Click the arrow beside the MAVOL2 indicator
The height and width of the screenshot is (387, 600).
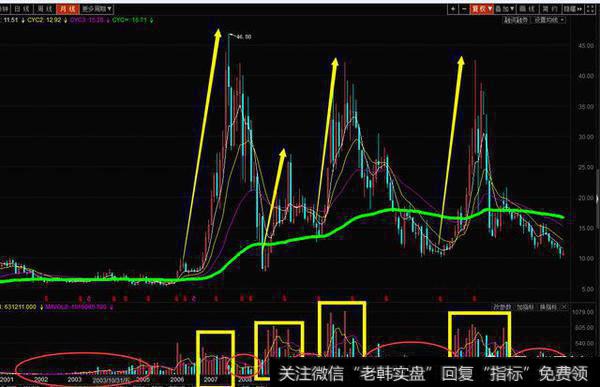coord(111,307)
